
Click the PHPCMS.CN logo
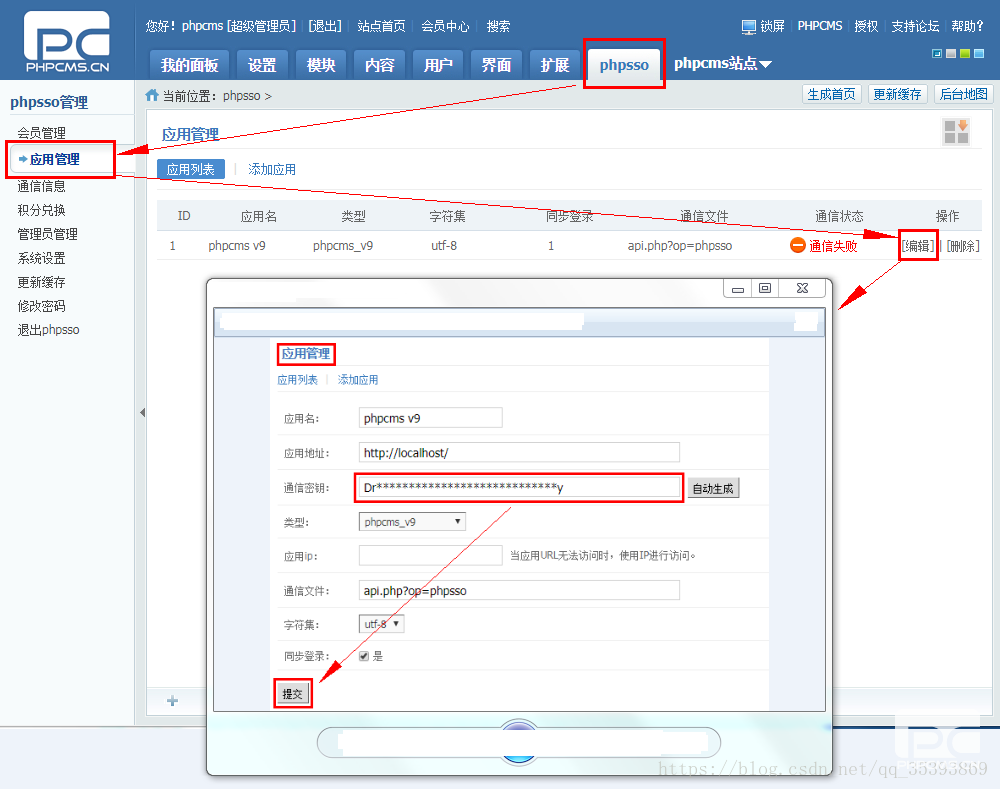[67, 41]
